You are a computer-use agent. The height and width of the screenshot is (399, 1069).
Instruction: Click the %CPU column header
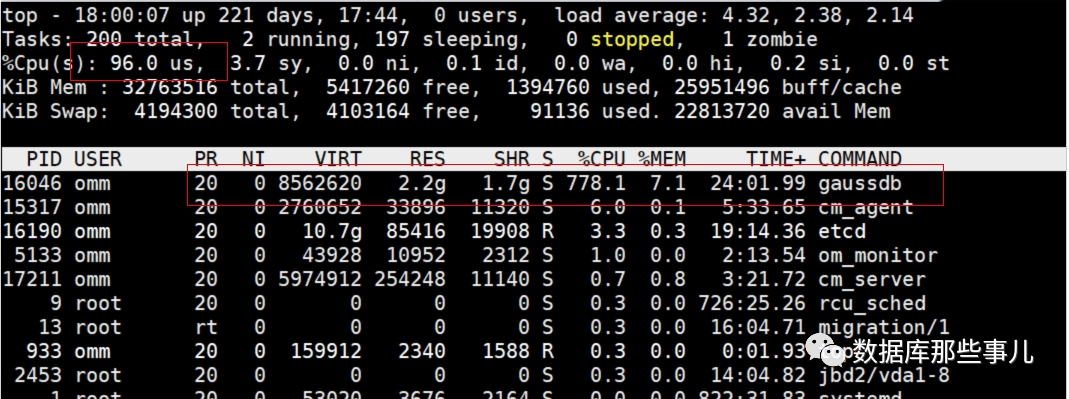[601, 160]
